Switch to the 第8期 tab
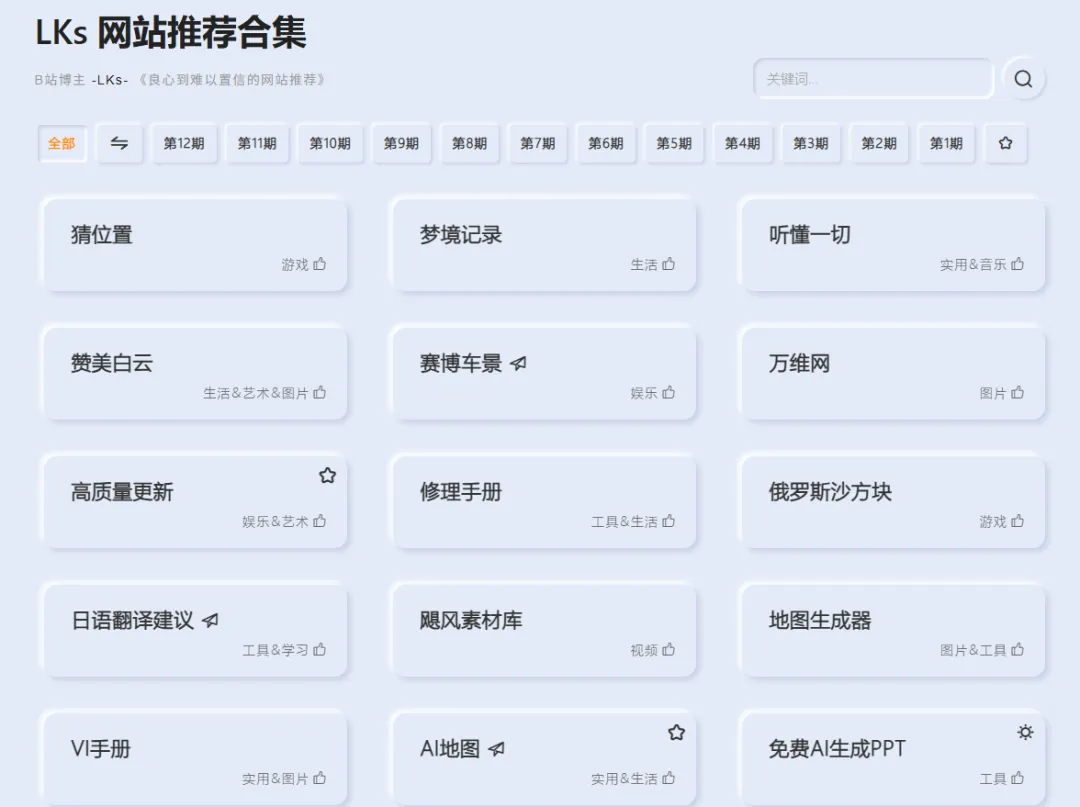Image resolution: width=1080 pixels, height=807 pixels. click(x=469, y=143)
